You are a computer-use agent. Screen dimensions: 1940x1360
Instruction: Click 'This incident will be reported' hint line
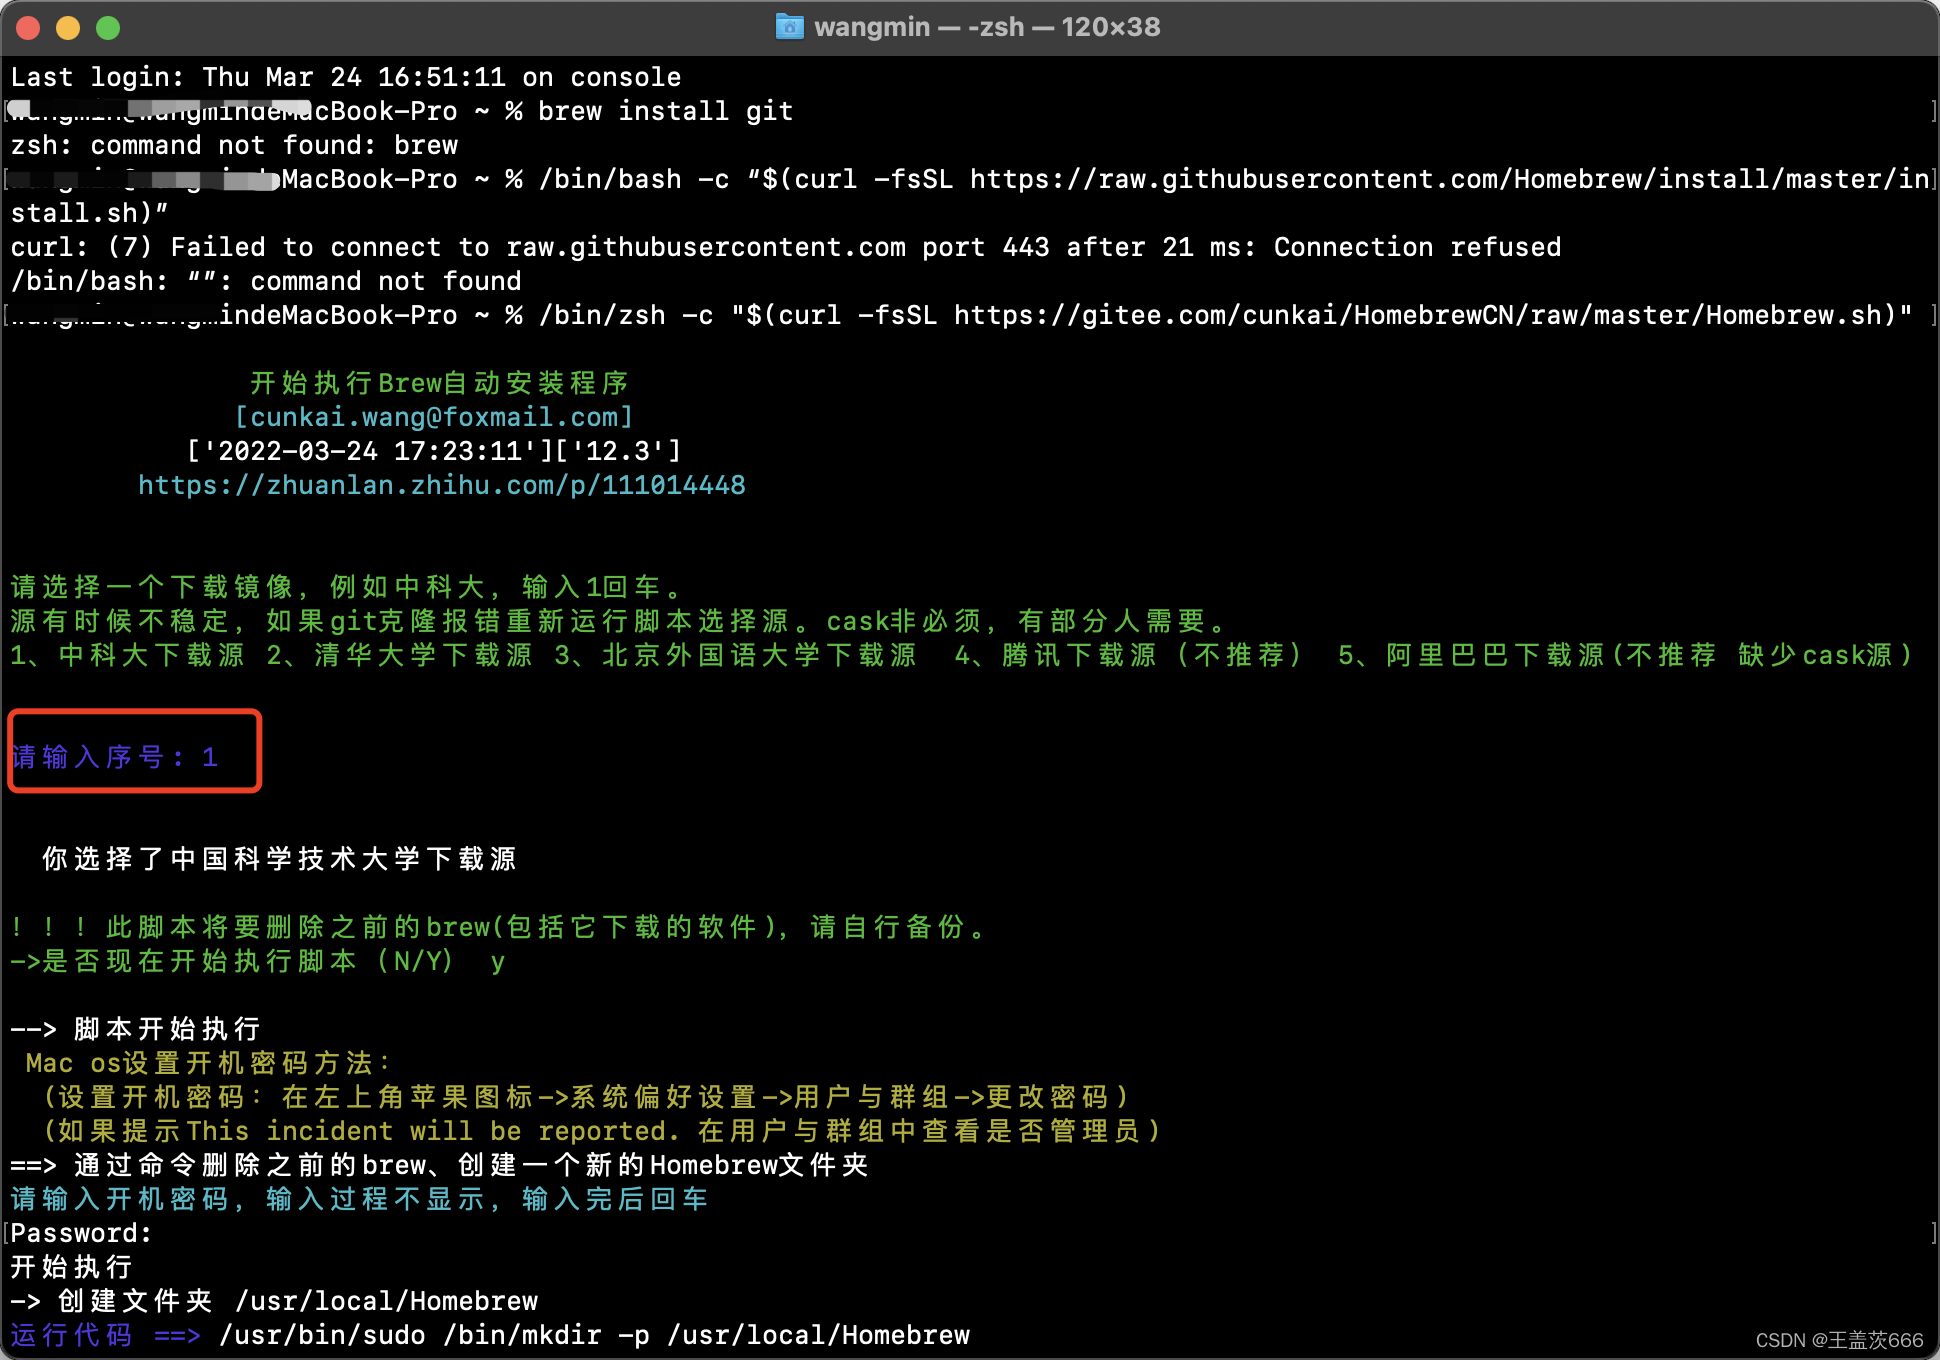click(x=602, y=1132)
